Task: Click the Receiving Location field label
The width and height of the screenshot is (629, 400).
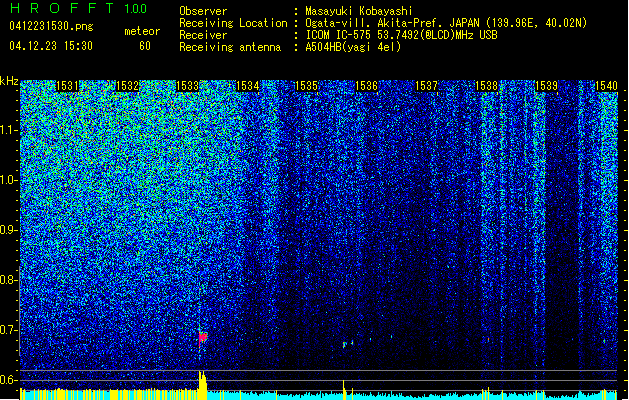Action: (x=233, y=23)
